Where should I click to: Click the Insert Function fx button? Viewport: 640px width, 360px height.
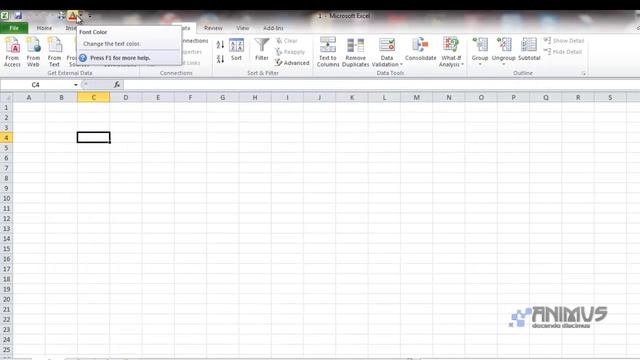[x=117, y=85]
